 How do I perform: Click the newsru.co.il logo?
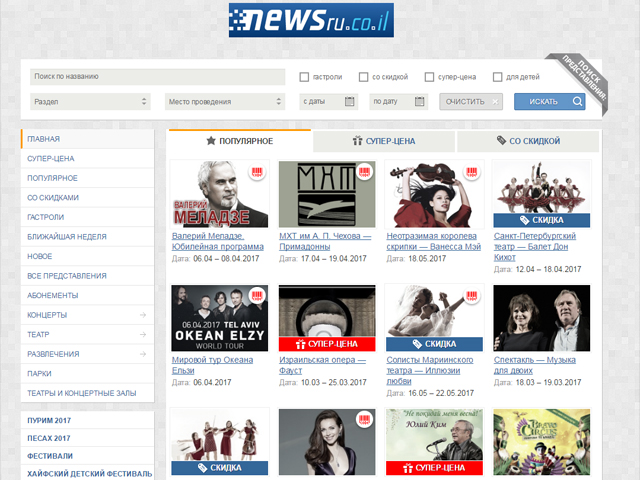click(311, 20)
